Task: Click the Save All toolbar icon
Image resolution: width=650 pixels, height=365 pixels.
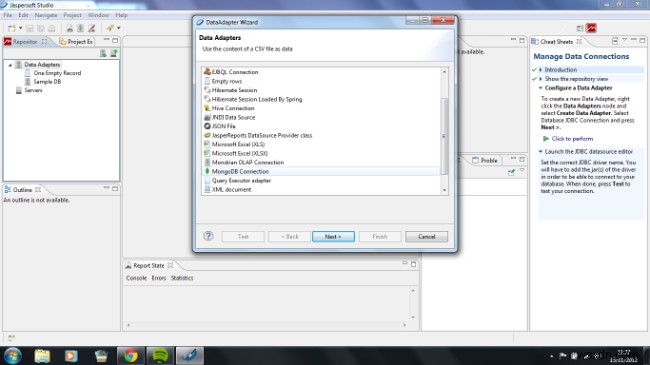Action: [41, 28]
